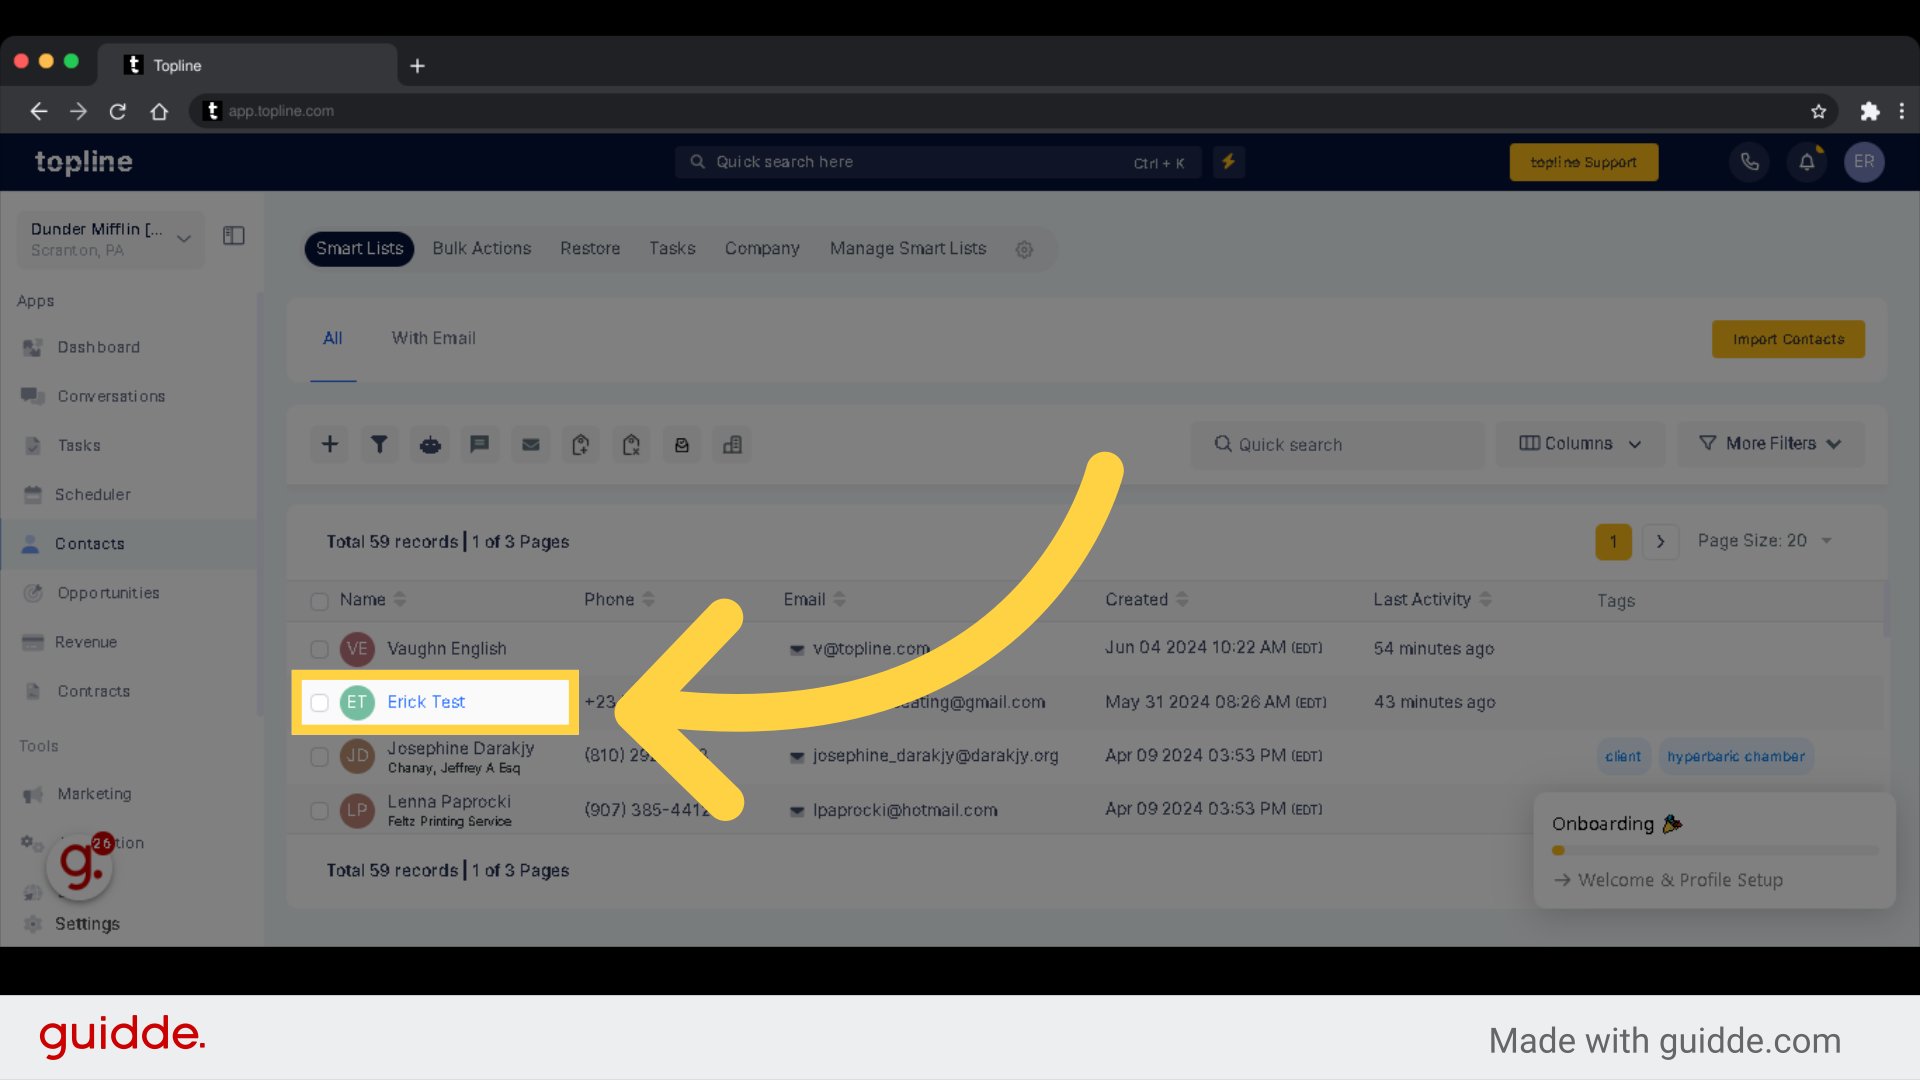The width and height of the screenshot is (1920, 1080).
Task: Check the Josephine Darakjy row checkbox
Action: pyautogui.click(x=319, y=757)
